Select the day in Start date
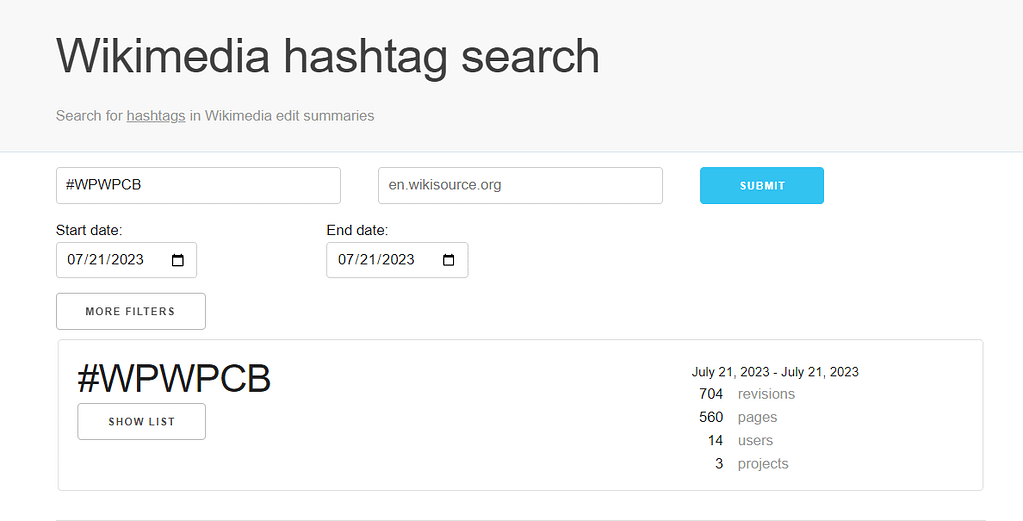 coord(98,260)
